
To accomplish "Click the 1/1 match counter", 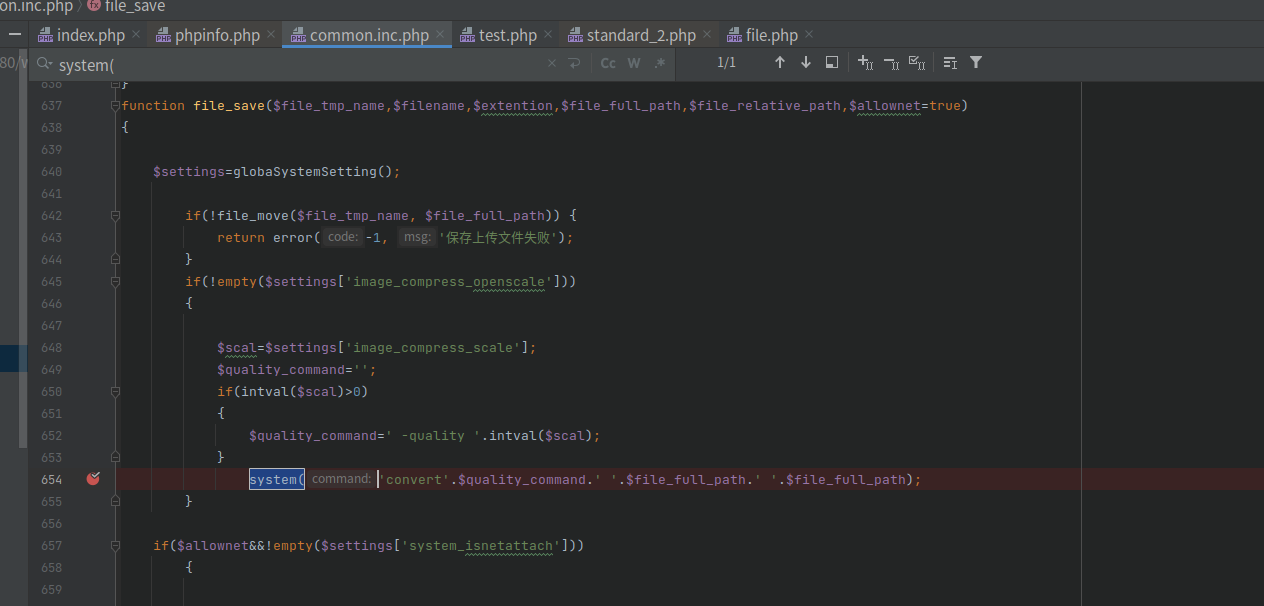I will pyautogui.click(x=727, y=63).
